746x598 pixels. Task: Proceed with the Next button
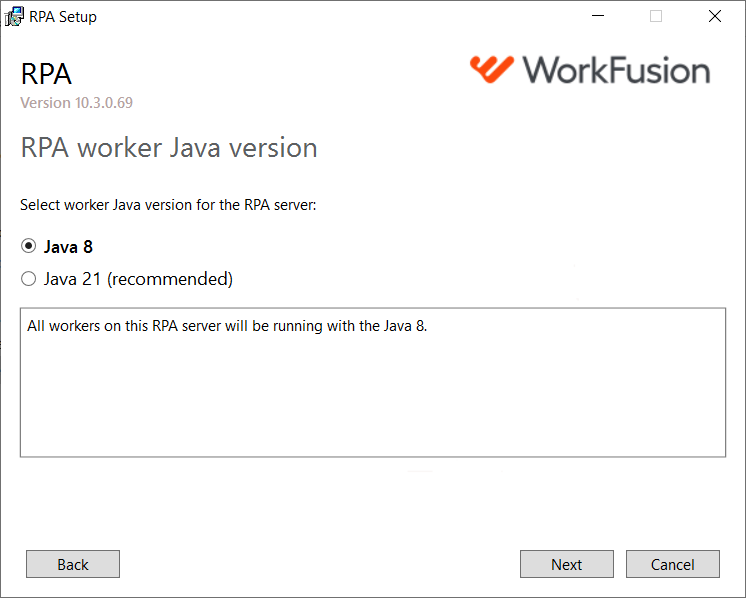pyautogui.click(x=567, y=564)
